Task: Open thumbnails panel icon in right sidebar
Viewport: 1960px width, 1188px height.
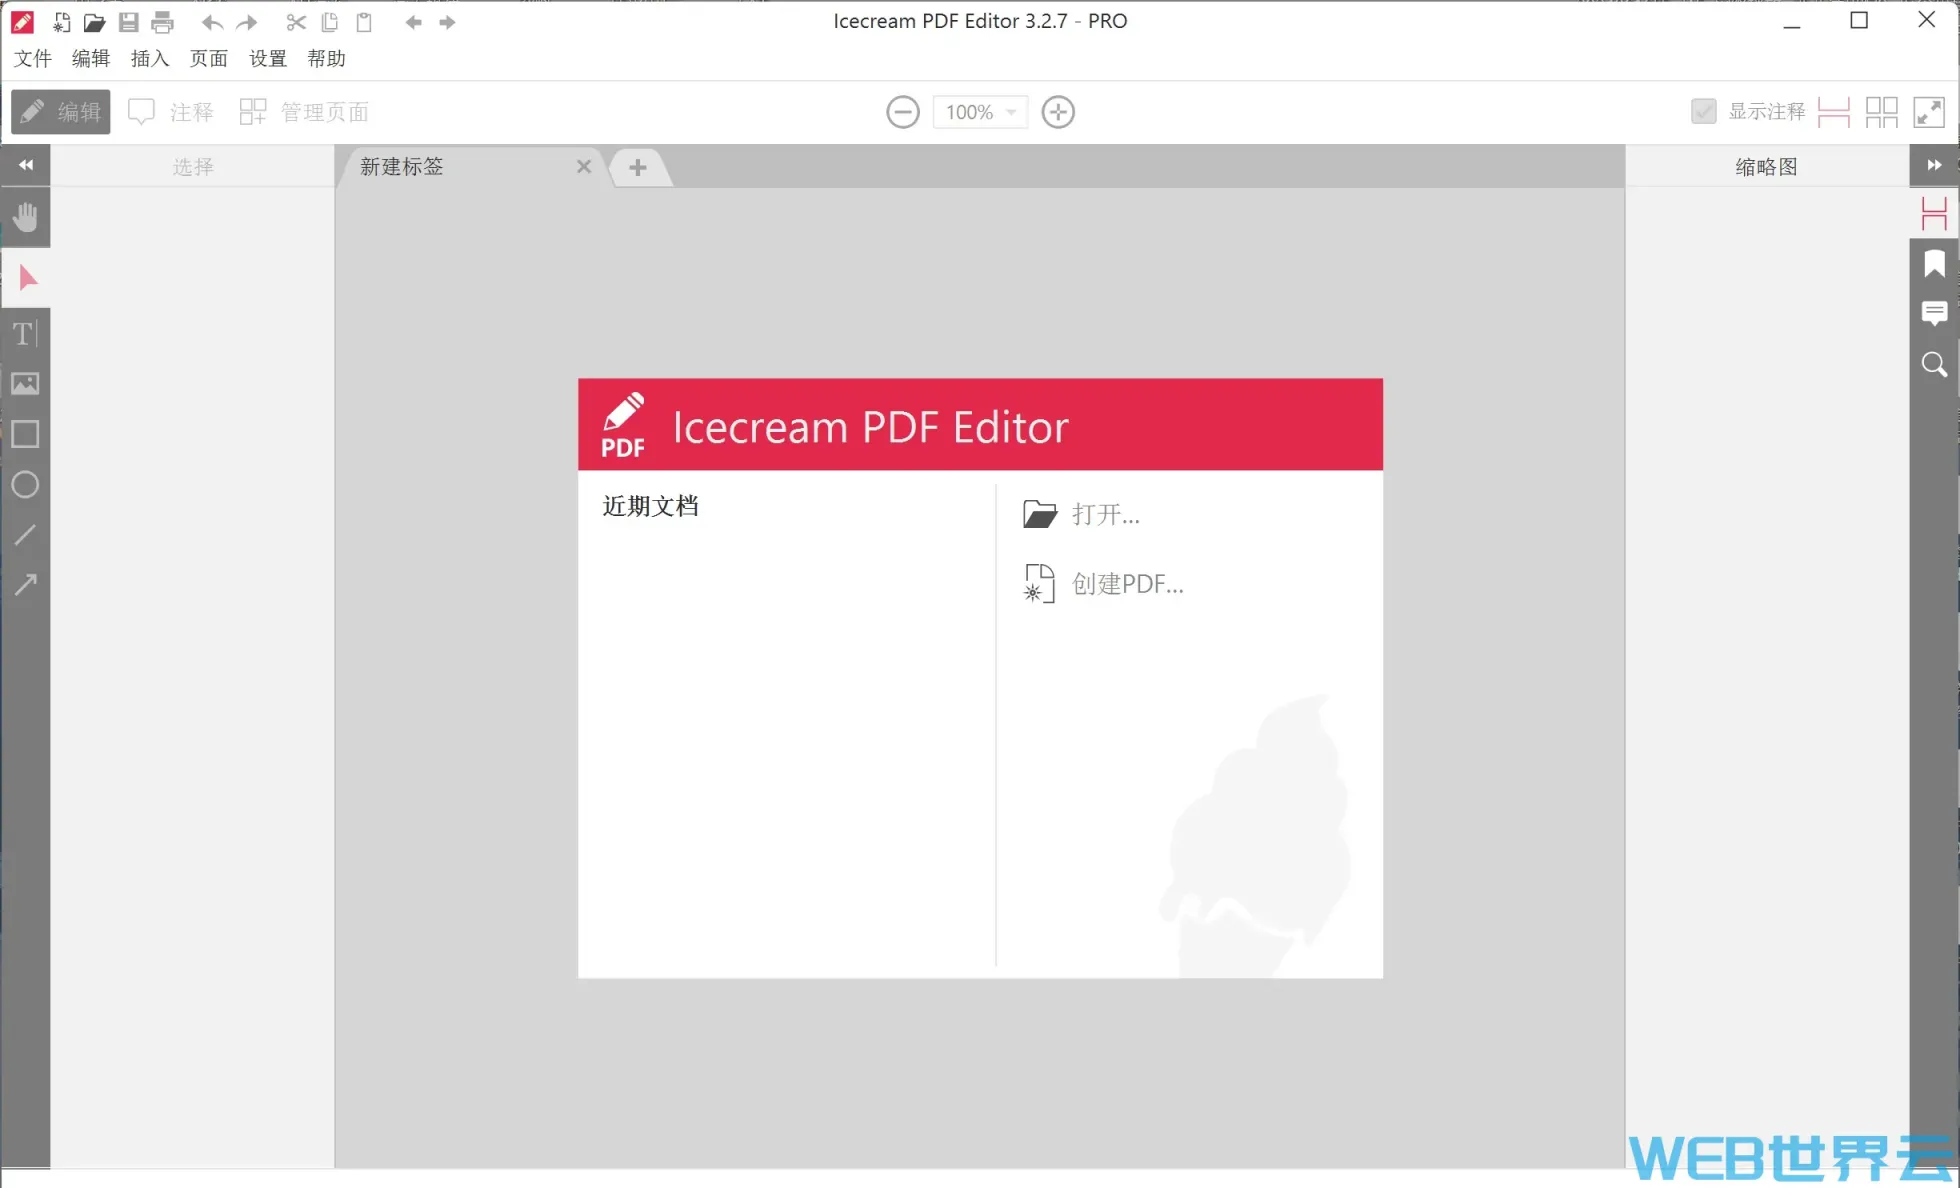Action: tap(1934, 213)
